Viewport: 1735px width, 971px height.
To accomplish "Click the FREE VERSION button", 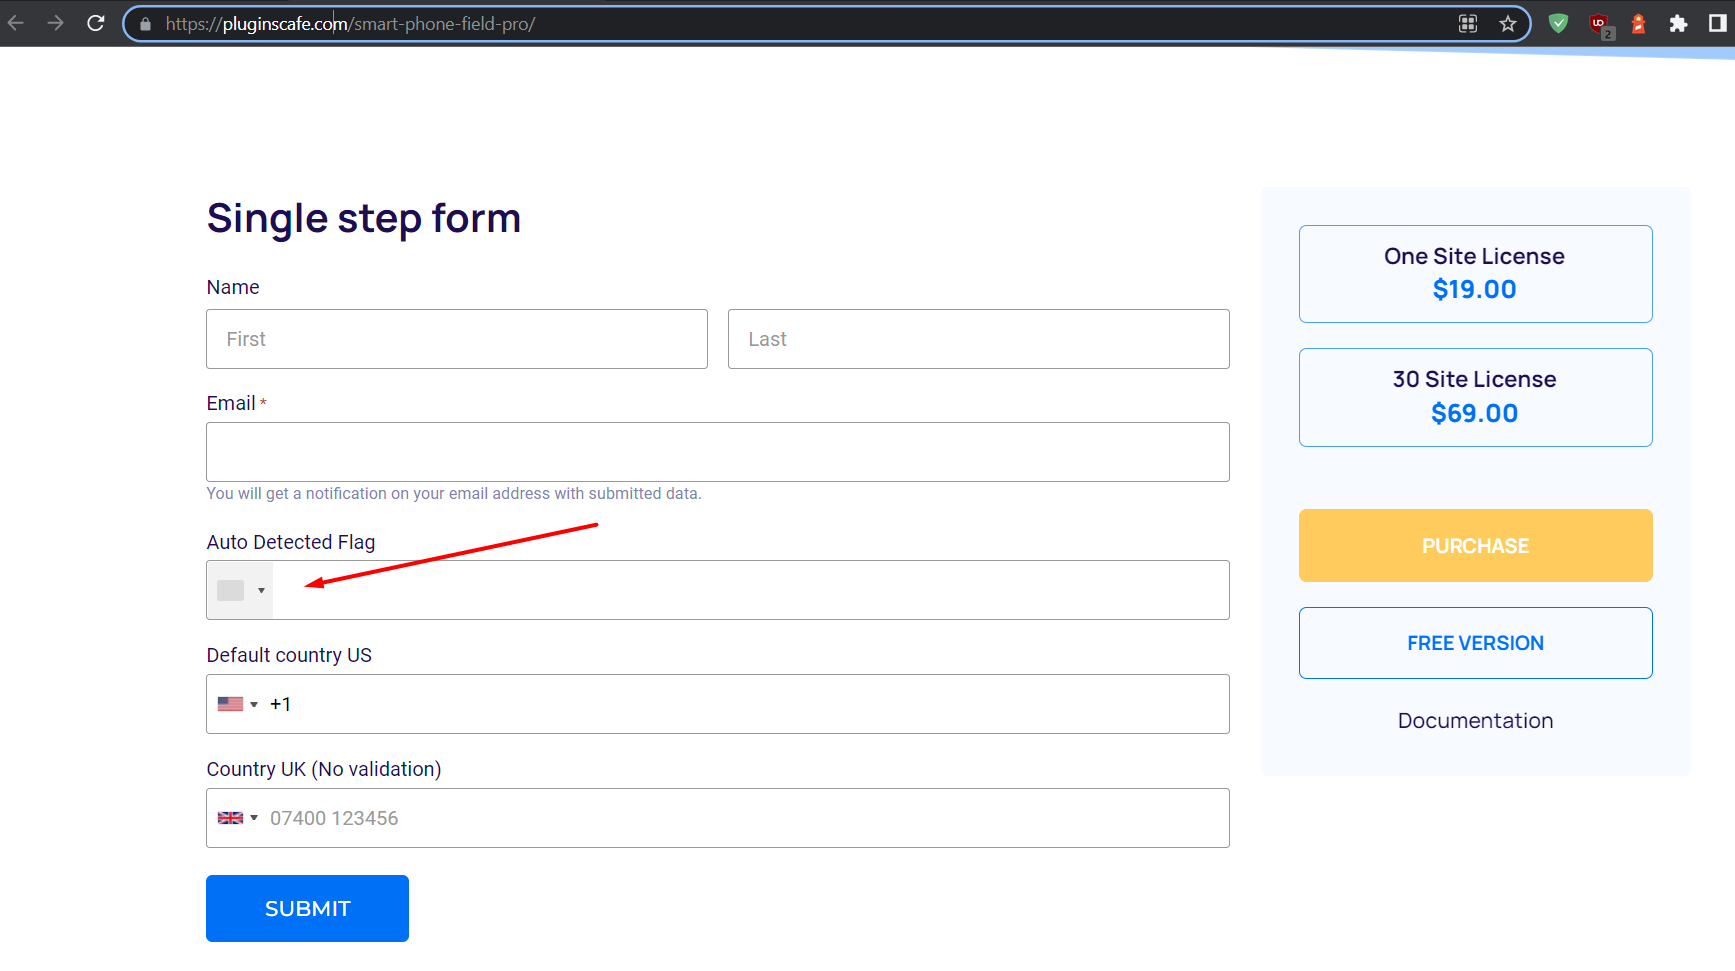I will [1475, 643].
